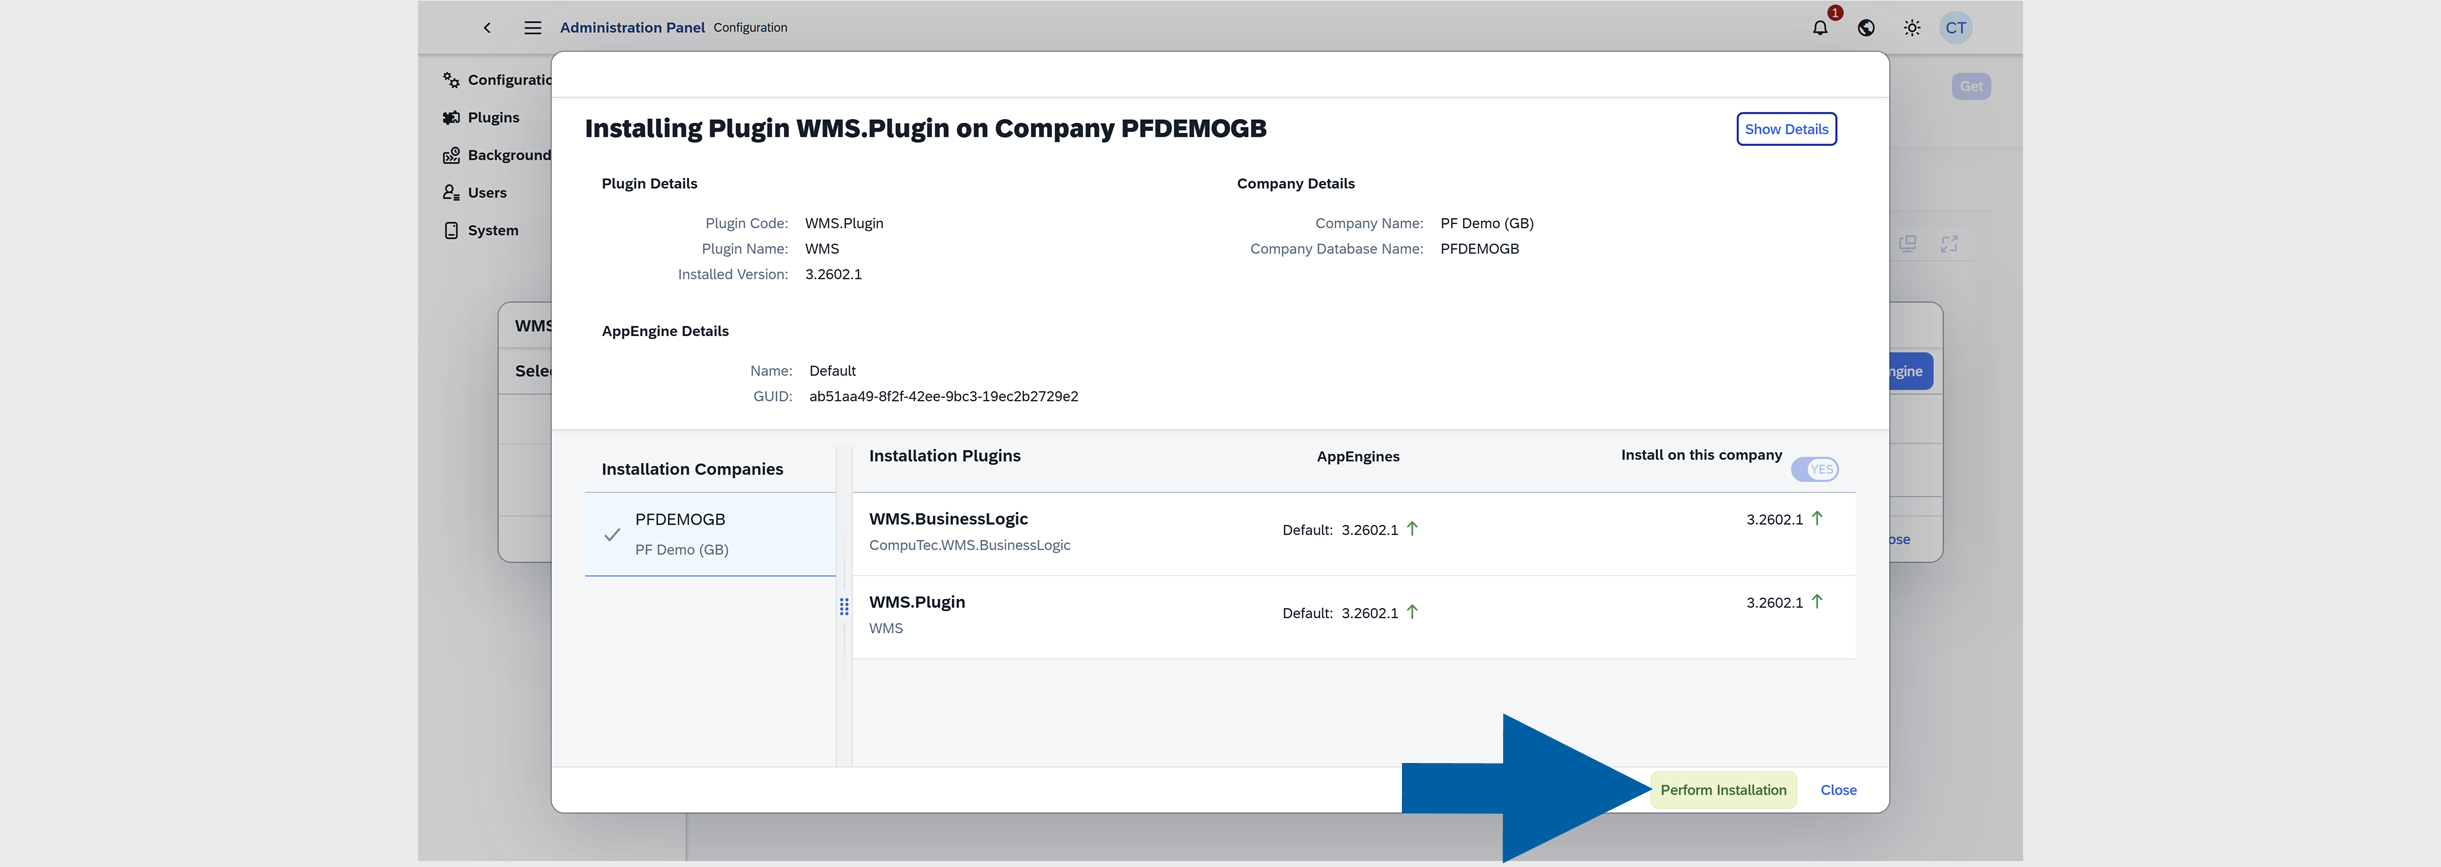2441x867 pixels.
Task: Click the Administration Panel title link
Action: (632, 28)
